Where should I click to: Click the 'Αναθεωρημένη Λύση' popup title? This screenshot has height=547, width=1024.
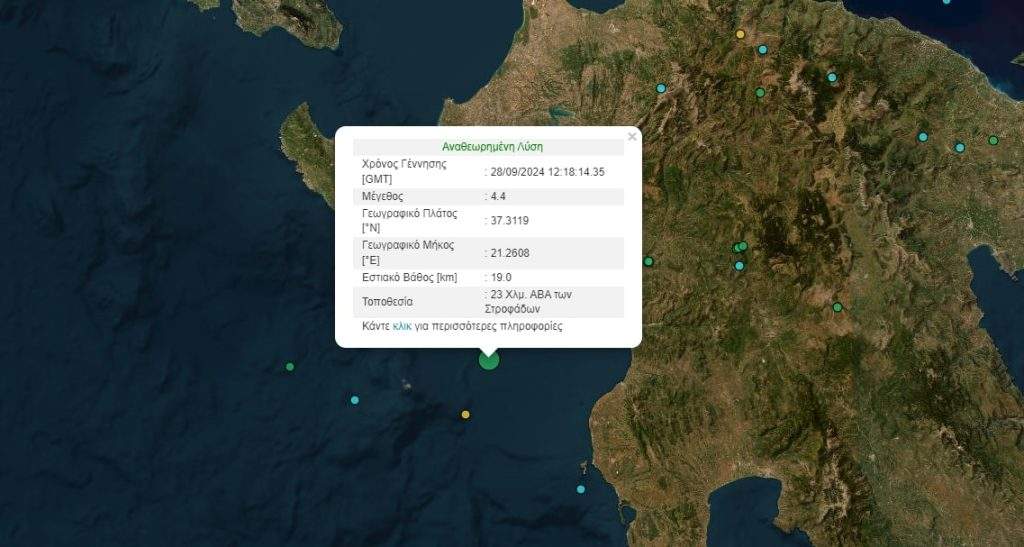(x=492, y=146)
